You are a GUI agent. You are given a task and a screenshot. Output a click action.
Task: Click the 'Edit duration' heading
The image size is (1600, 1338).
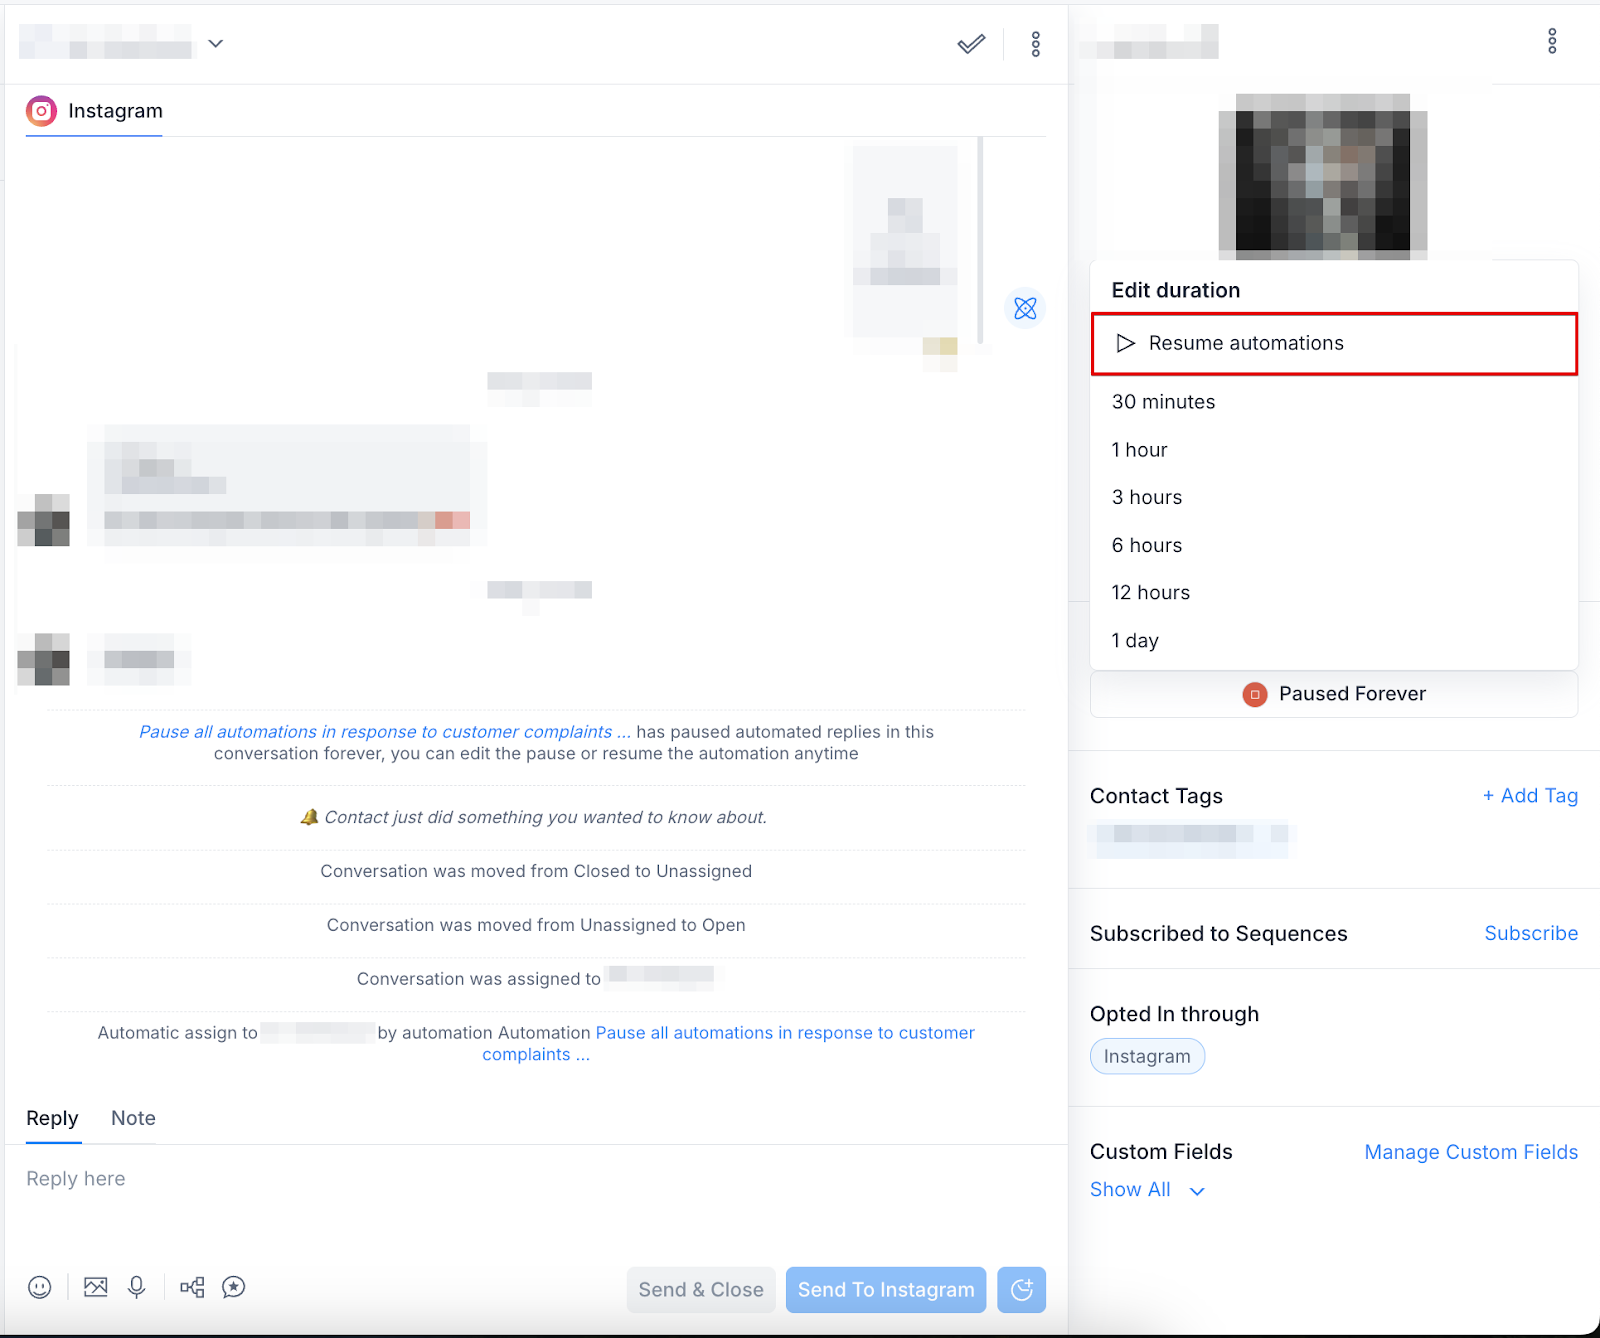[x=1176, y=290]
